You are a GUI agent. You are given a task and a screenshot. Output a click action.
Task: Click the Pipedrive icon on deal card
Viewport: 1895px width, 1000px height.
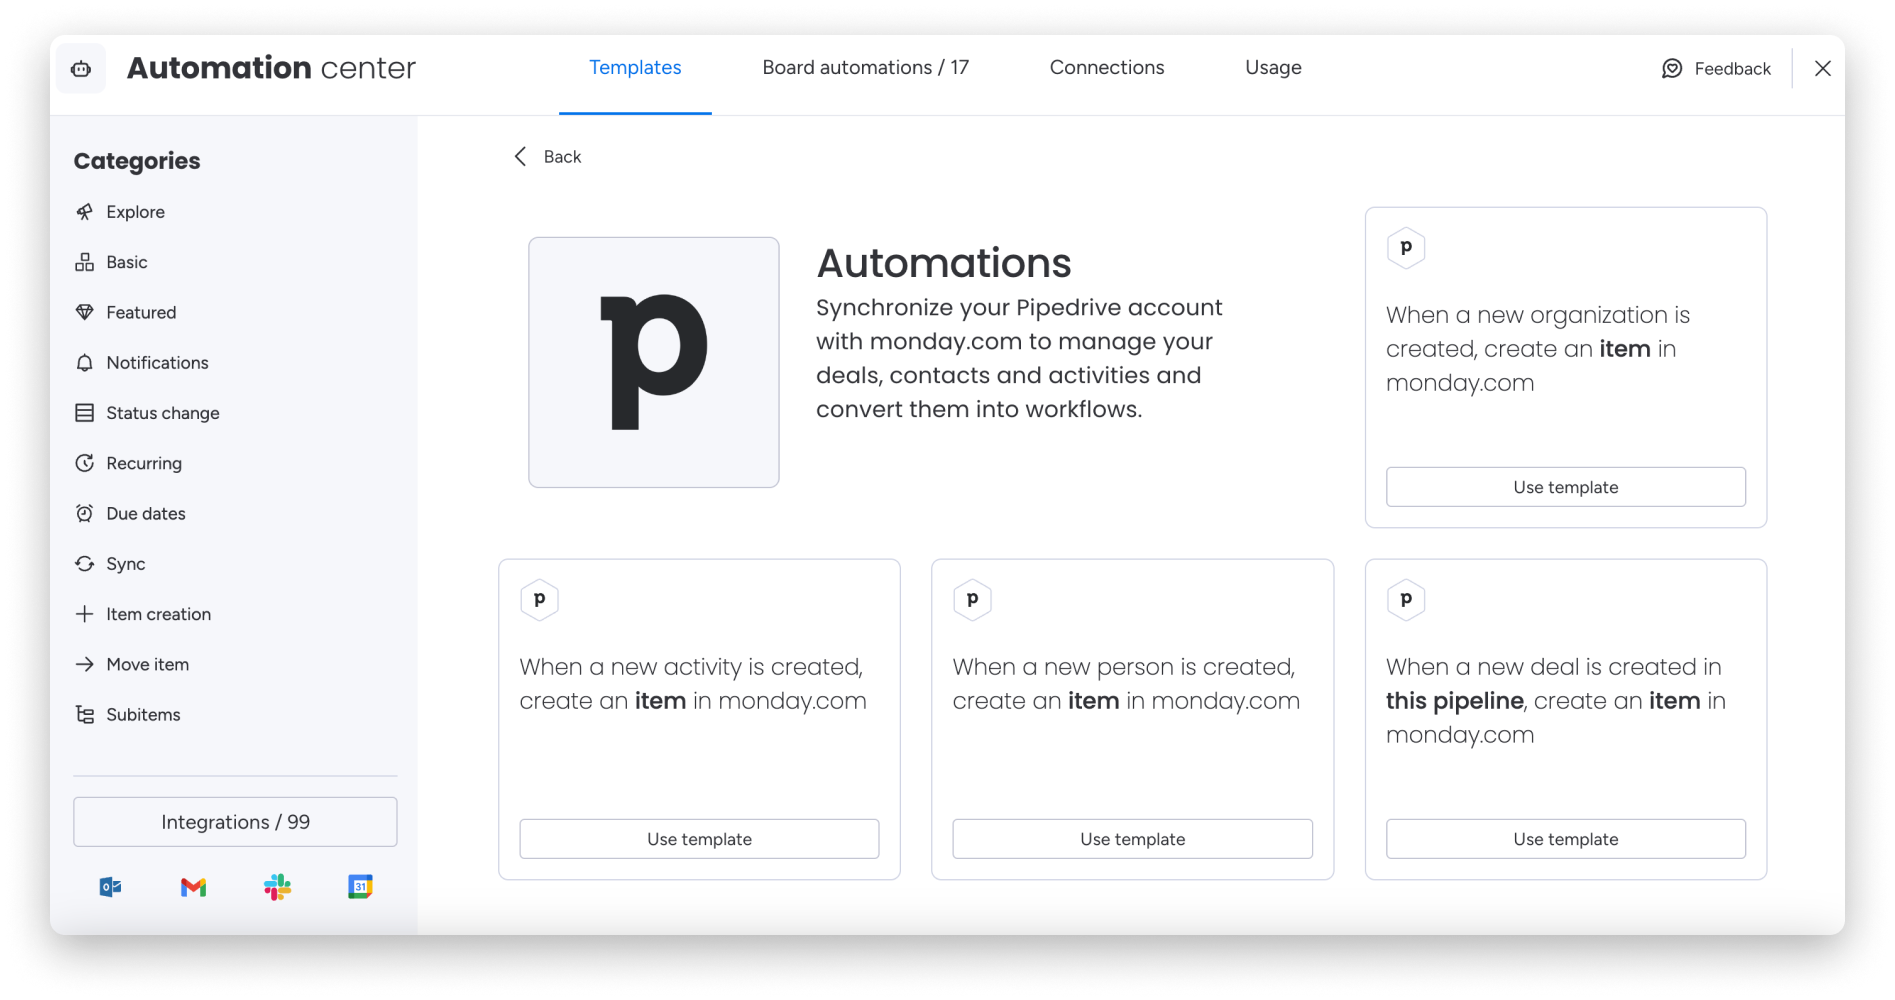1406,600
